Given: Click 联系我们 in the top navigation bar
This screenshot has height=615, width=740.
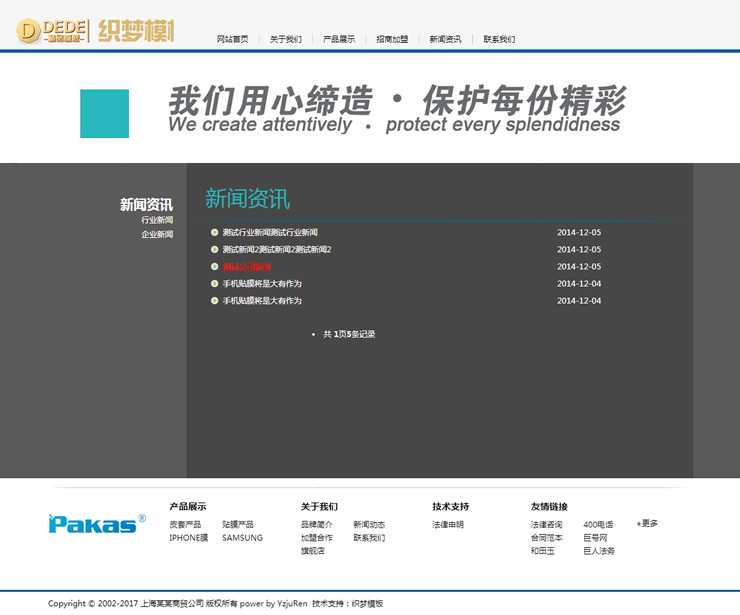Looking at the screenshot, I should click(x=499, y=40).
